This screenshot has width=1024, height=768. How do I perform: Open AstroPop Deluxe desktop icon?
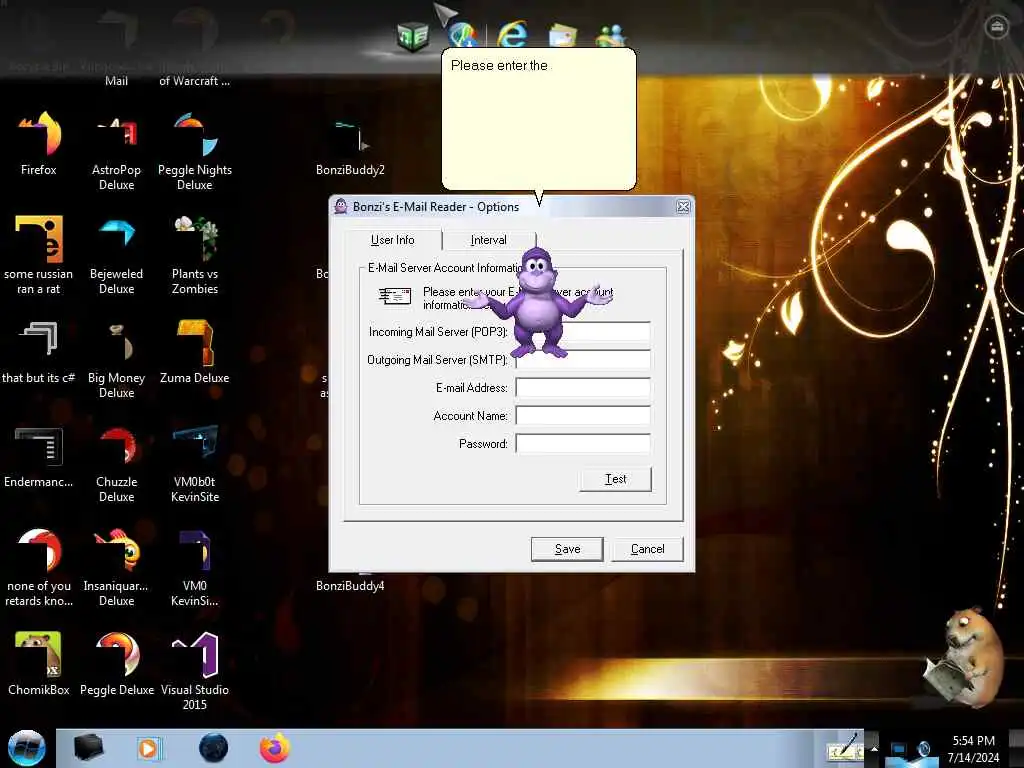[116, 152]
